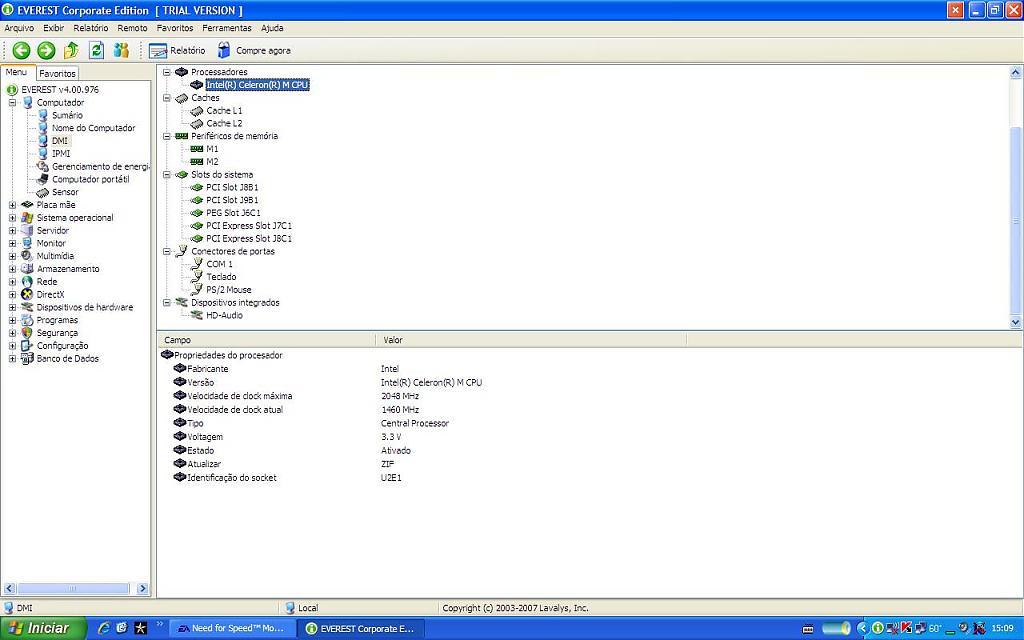The height and width of the screenshot is (640, 1024).
Task: Select EVEREST v4.00.976 root item
Action: tap(60, 89)
